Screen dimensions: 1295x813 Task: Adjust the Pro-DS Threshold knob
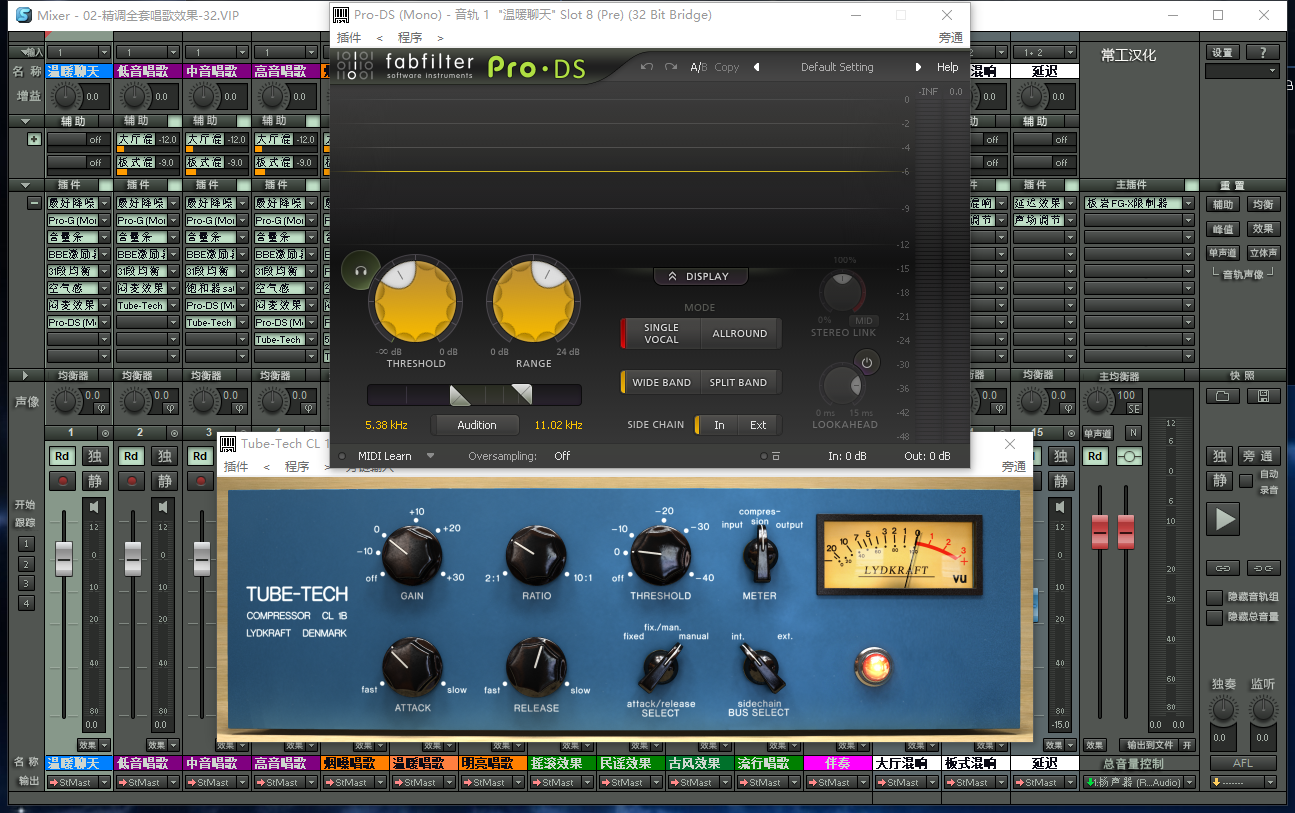click(416, 302)
